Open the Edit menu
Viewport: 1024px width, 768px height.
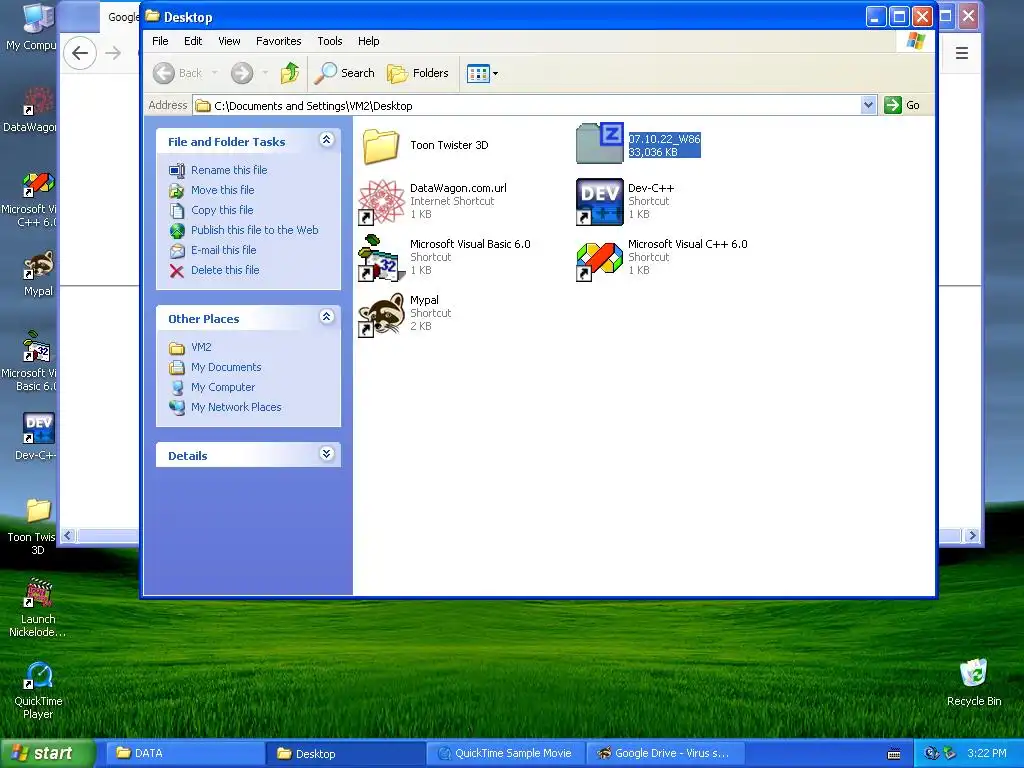tap(193, 41)
